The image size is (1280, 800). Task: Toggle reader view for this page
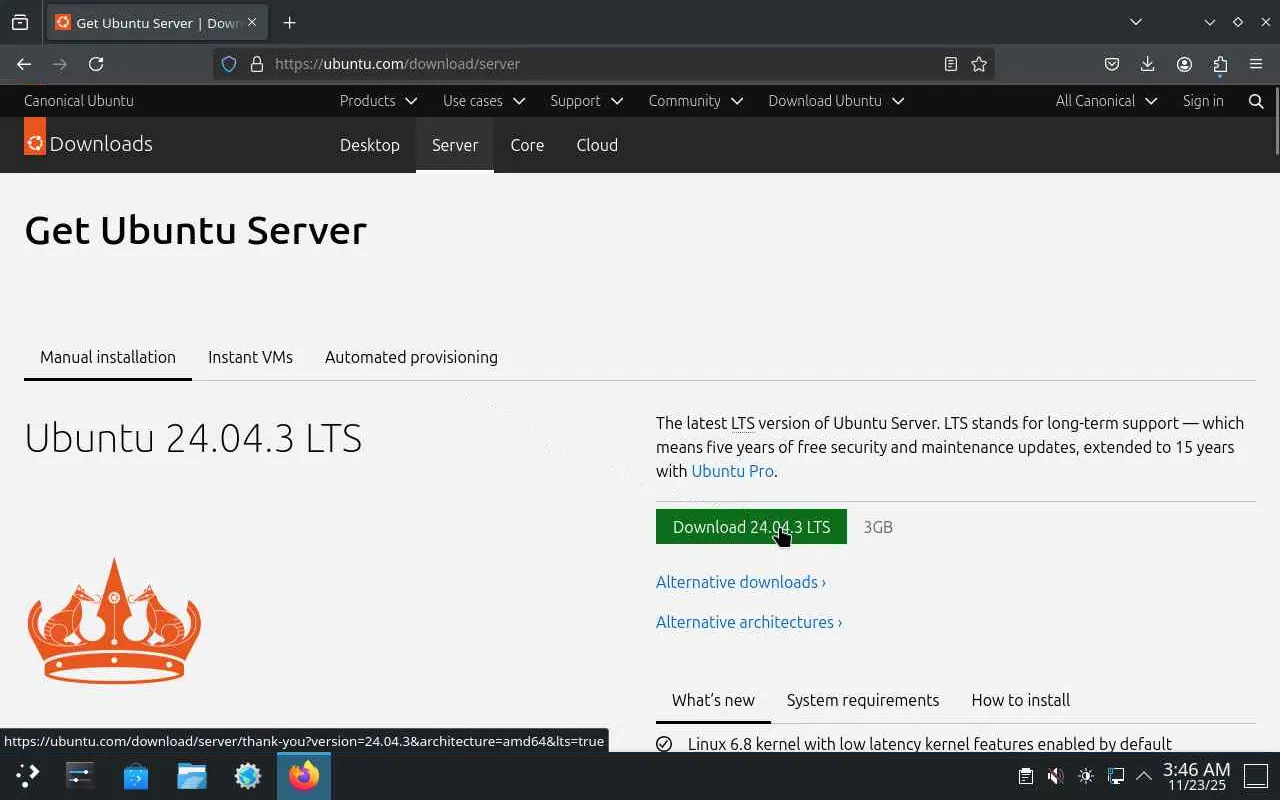coord(951,64)
